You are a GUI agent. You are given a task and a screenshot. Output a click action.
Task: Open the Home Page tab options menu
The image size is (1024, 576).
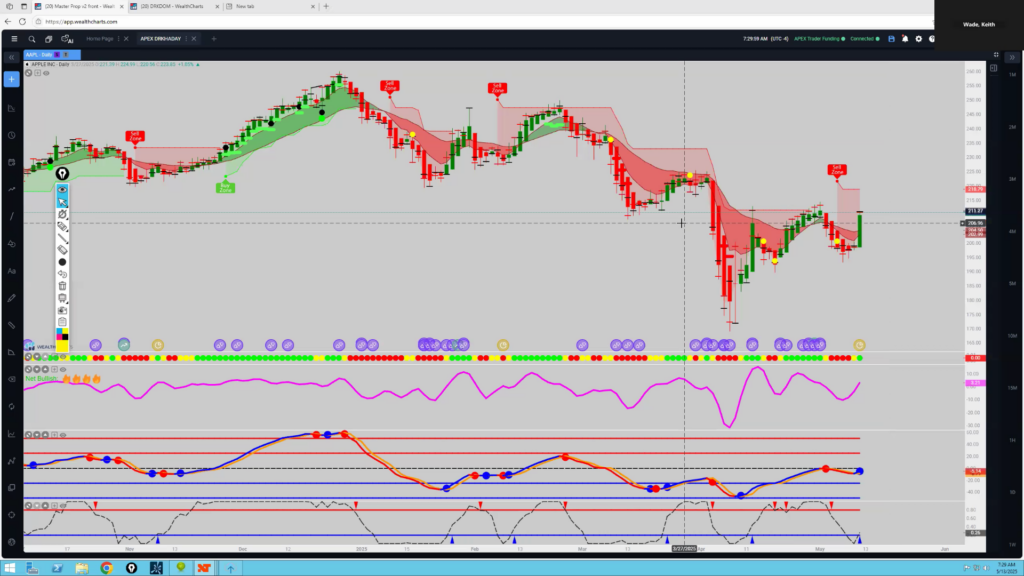coord(118,39)
